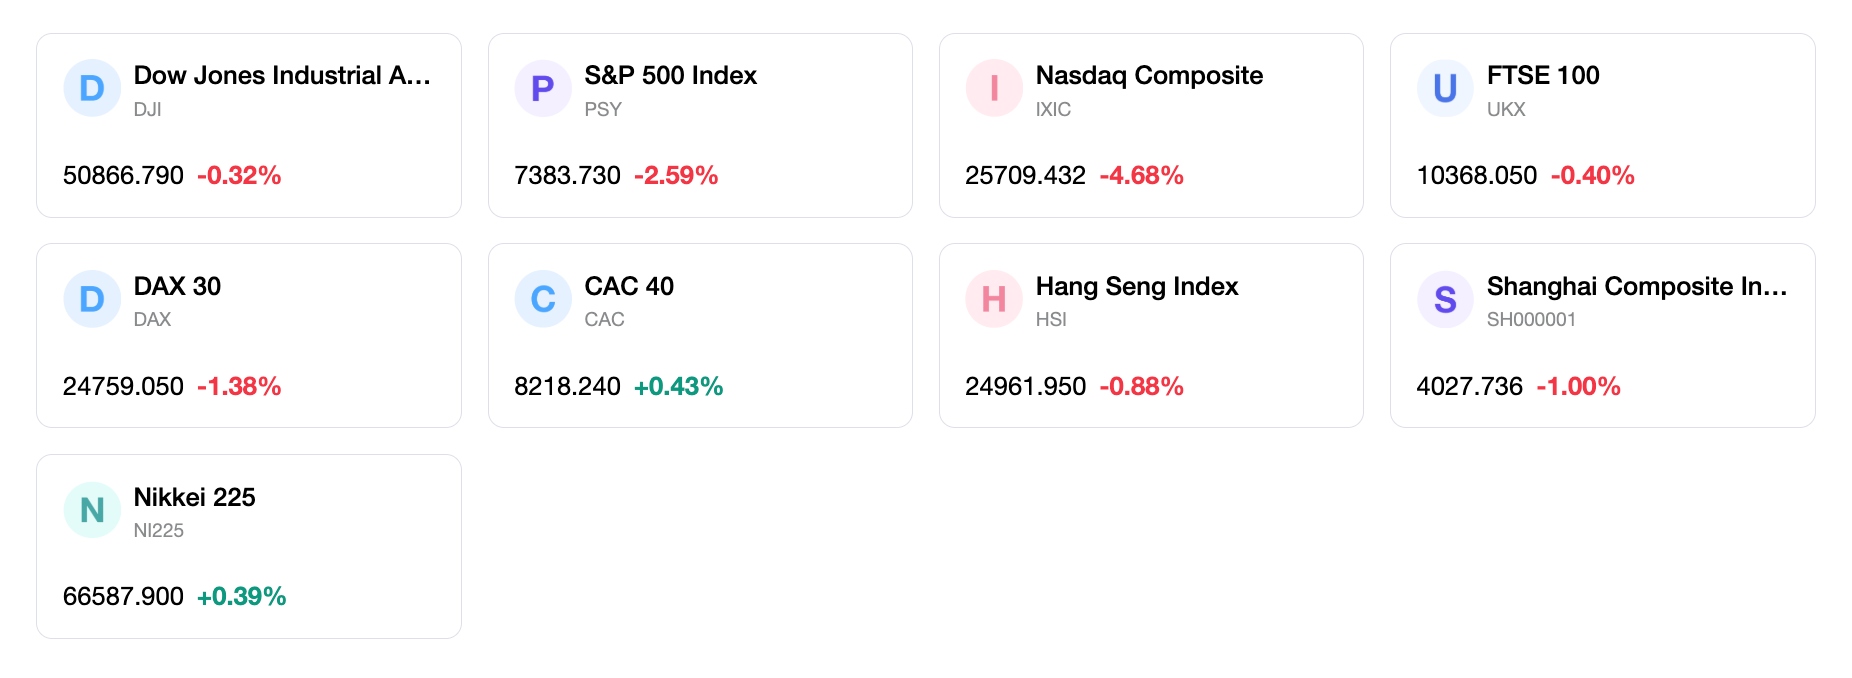Click the DAX 30 'D' circle icon

coord(92,299)
